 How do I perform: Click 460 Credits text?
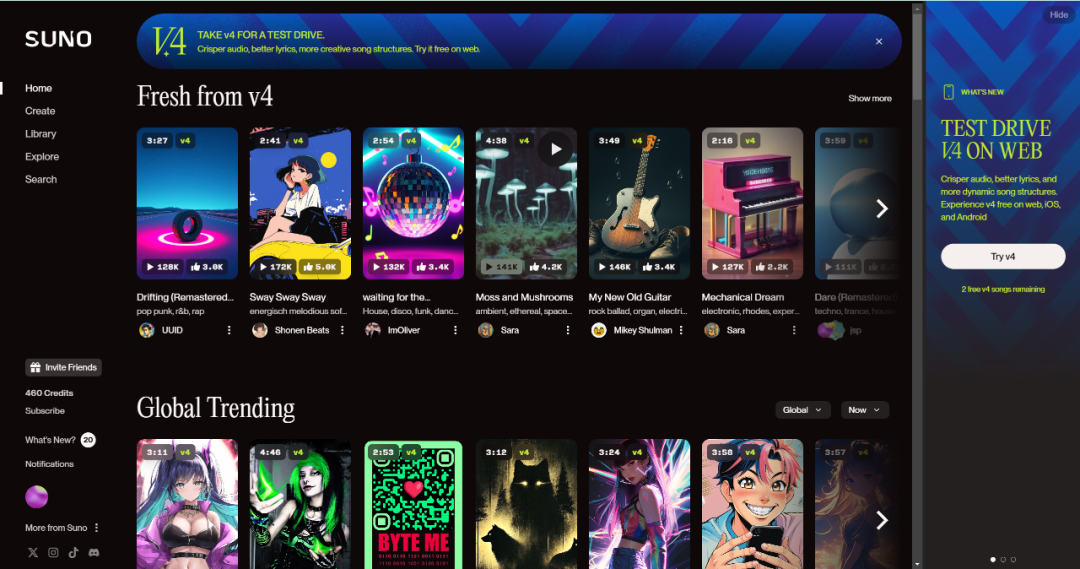point(49,393)
